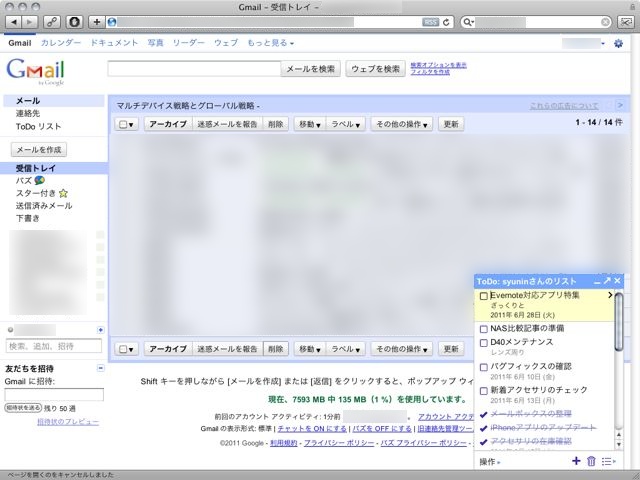Go back with the browser back arrow
This screenshot has height=480, width=640.
coord(14,22)
